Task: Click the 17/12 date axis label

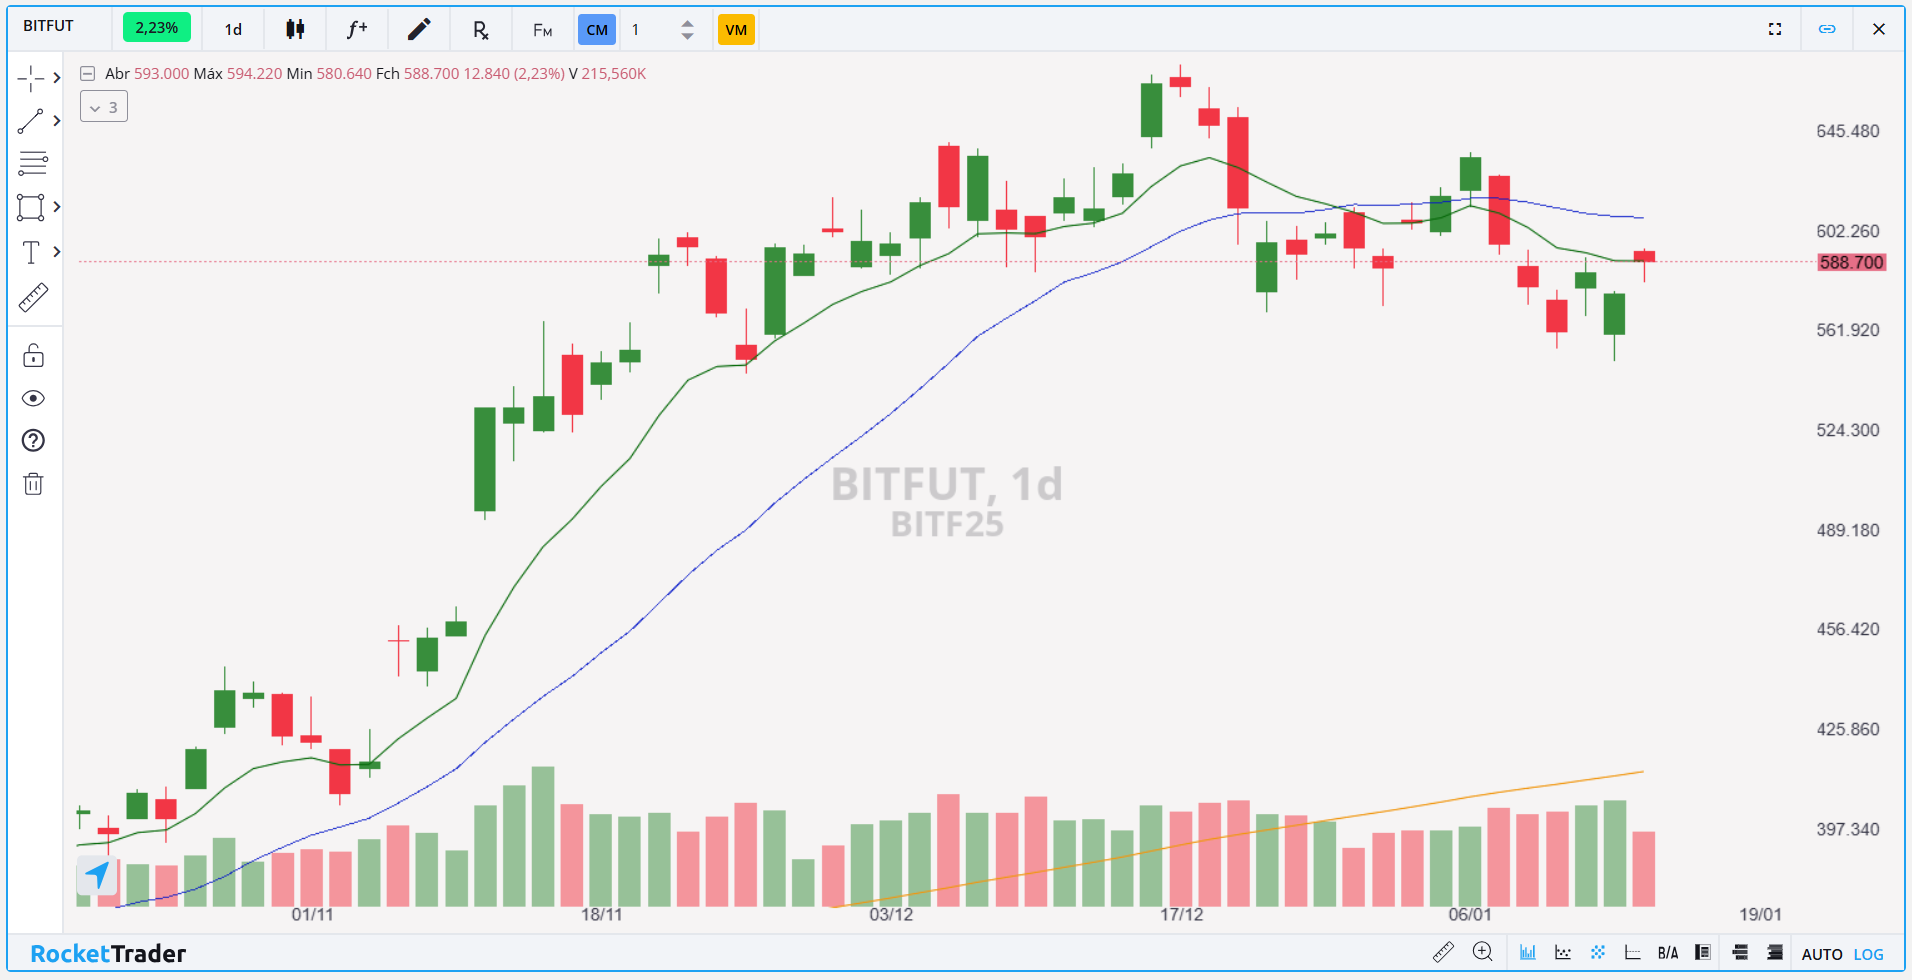Action: [x=1182, y=915]
